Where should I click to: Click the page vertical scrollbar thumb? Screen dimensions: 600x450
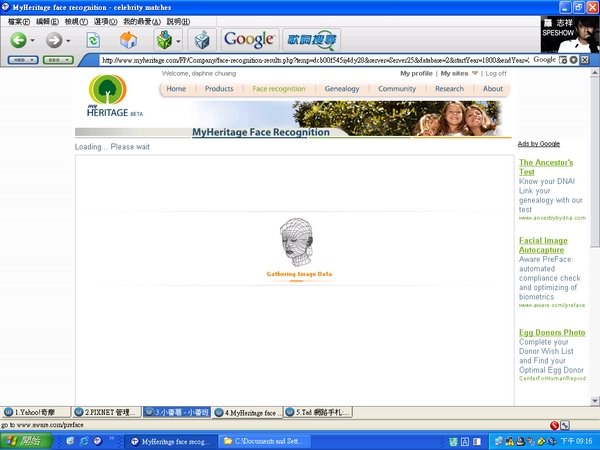pyautogui.click(x=595, y=161)
